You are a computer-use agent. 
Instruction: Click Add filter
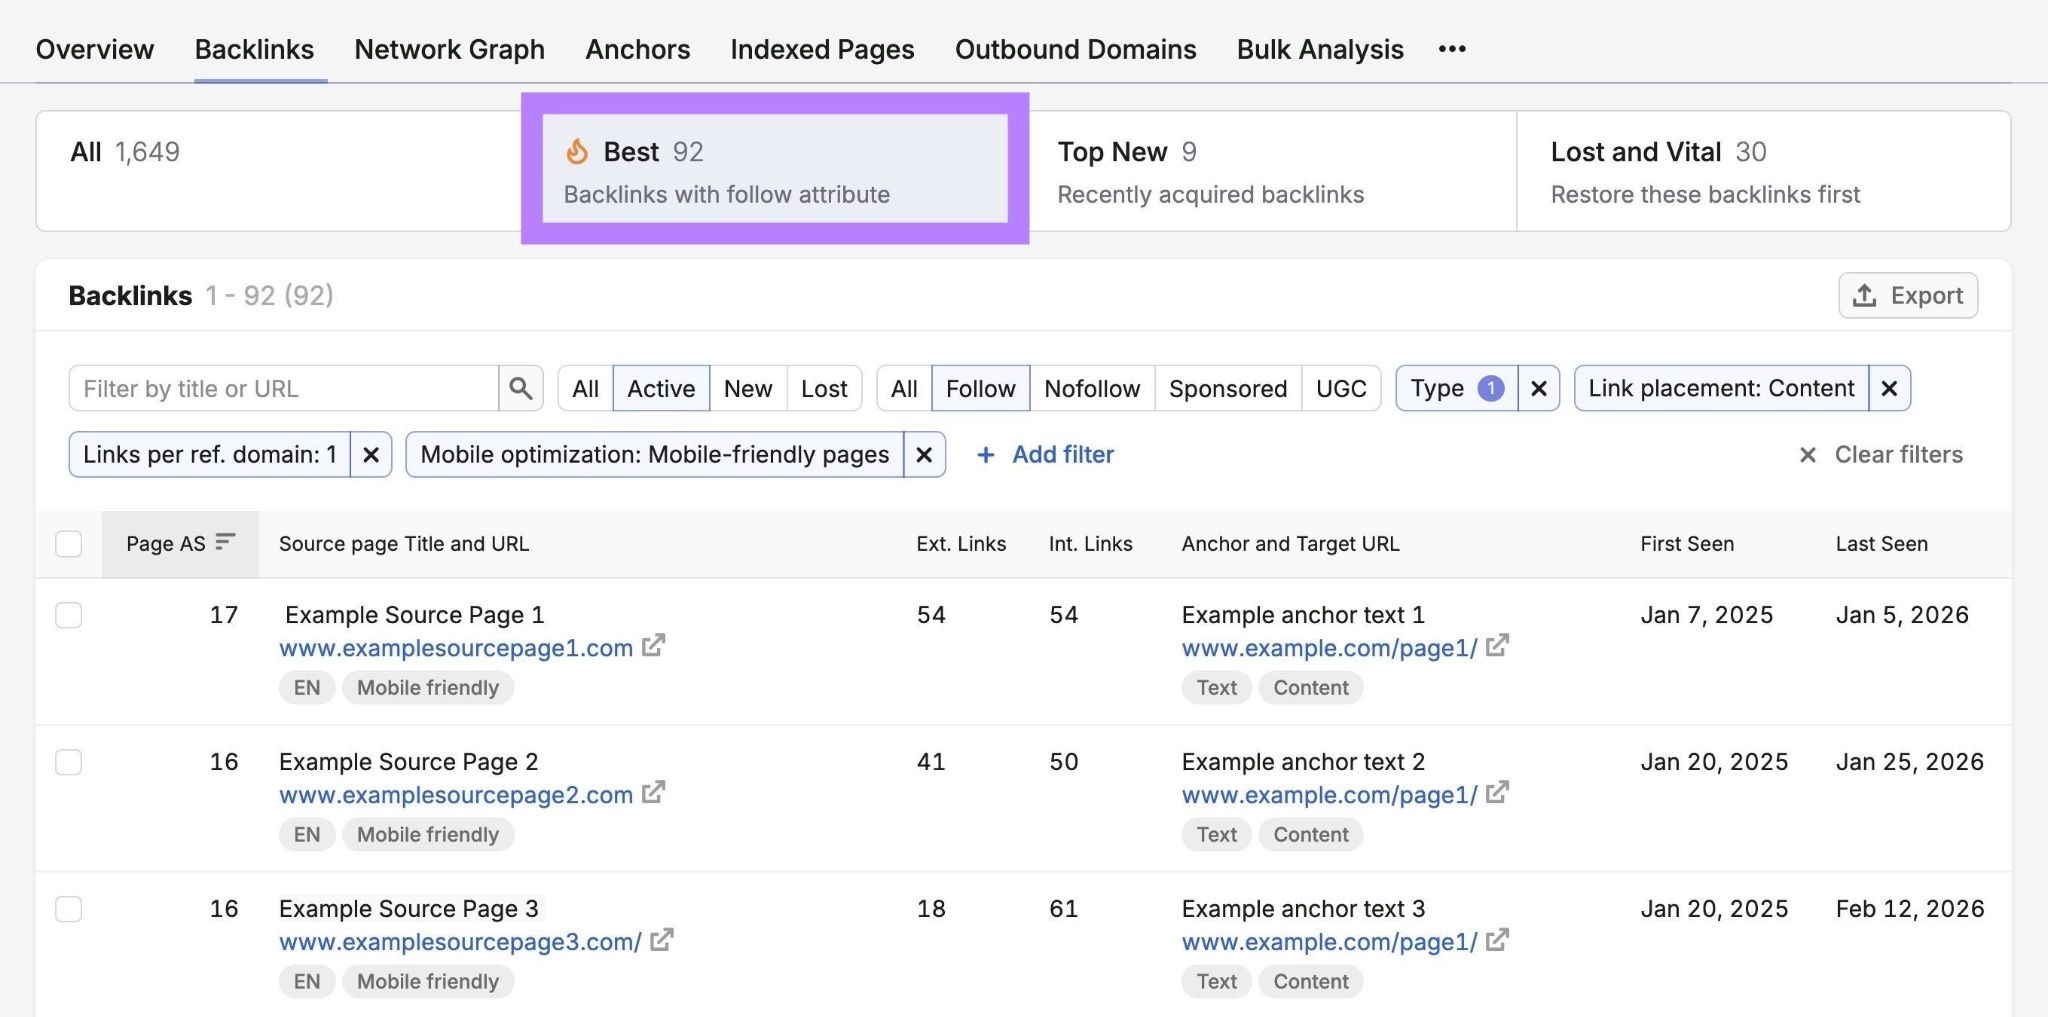[x=1045, y=455]
